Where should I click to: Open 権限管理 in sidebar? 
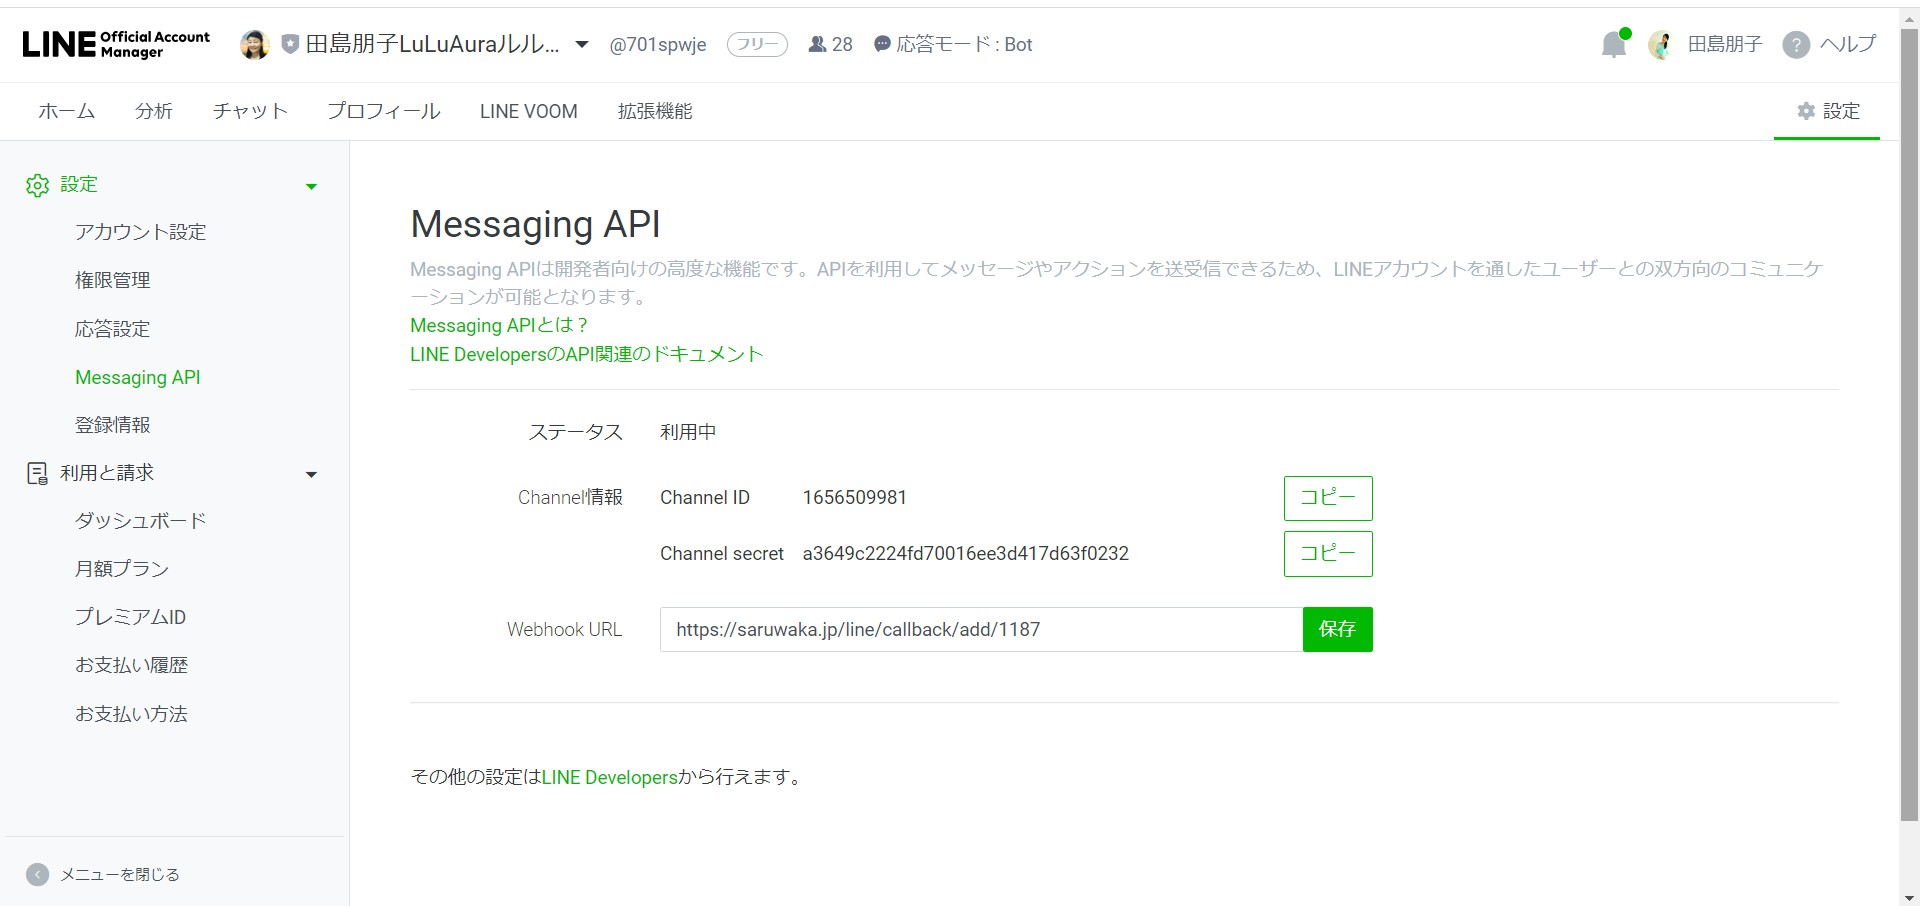pyautogui.click(x=113, y=280)
